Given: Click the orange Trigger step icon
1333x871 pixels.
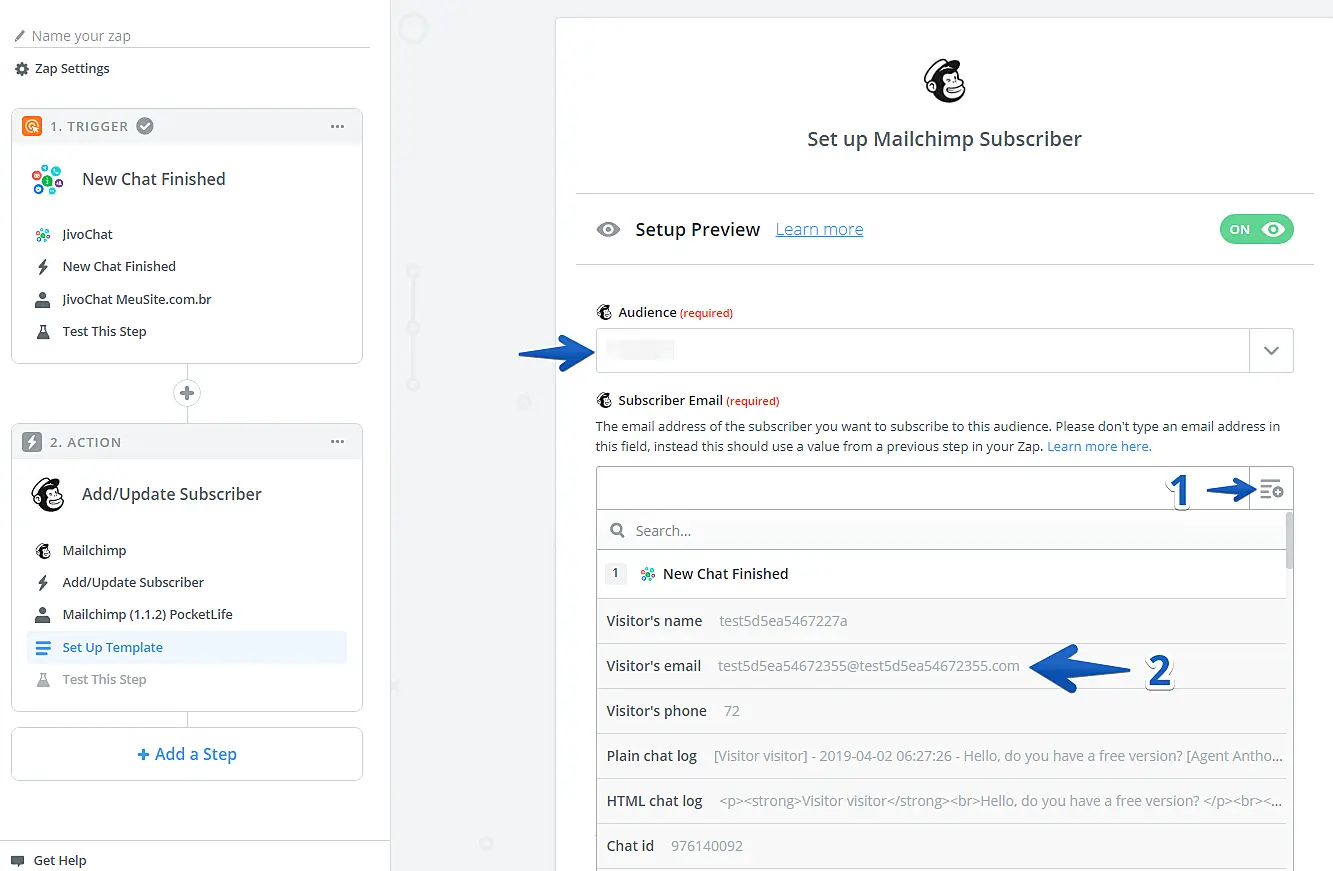Looking at the screenshot, I should (32, 126).
